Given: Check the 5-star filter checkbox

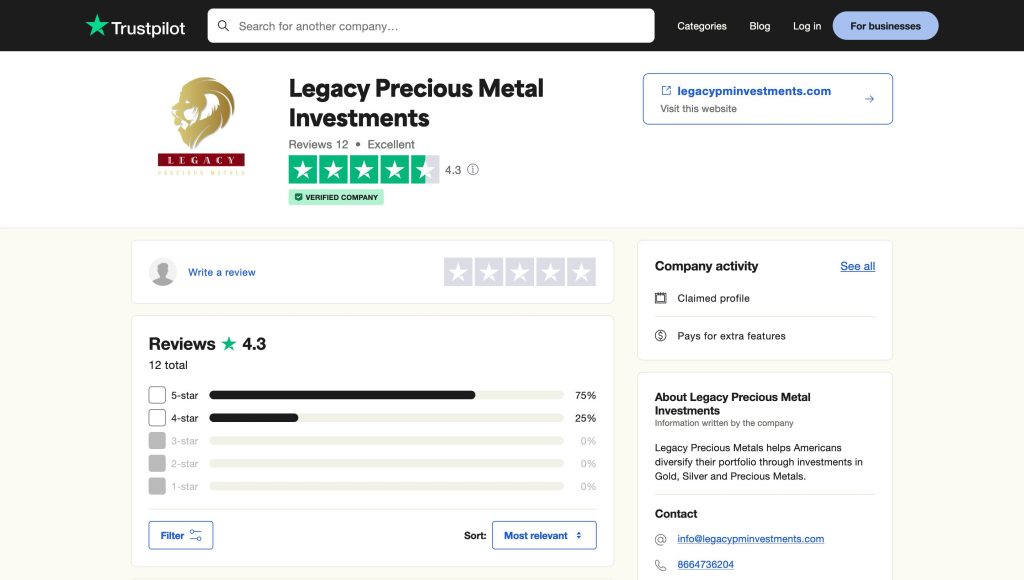Looking at the screenshot, I should [x=157, y=395].
